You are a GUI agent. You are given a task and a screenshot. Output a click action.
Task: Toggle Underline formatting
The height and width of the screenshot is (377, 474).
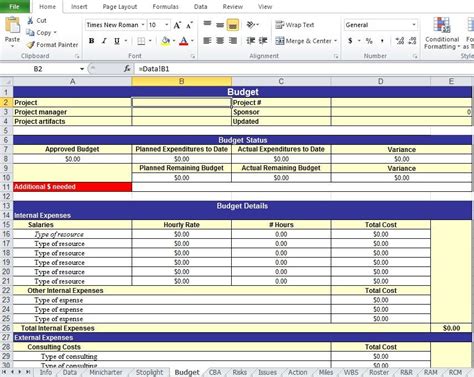pyautogui.click(x=117, y=41)
